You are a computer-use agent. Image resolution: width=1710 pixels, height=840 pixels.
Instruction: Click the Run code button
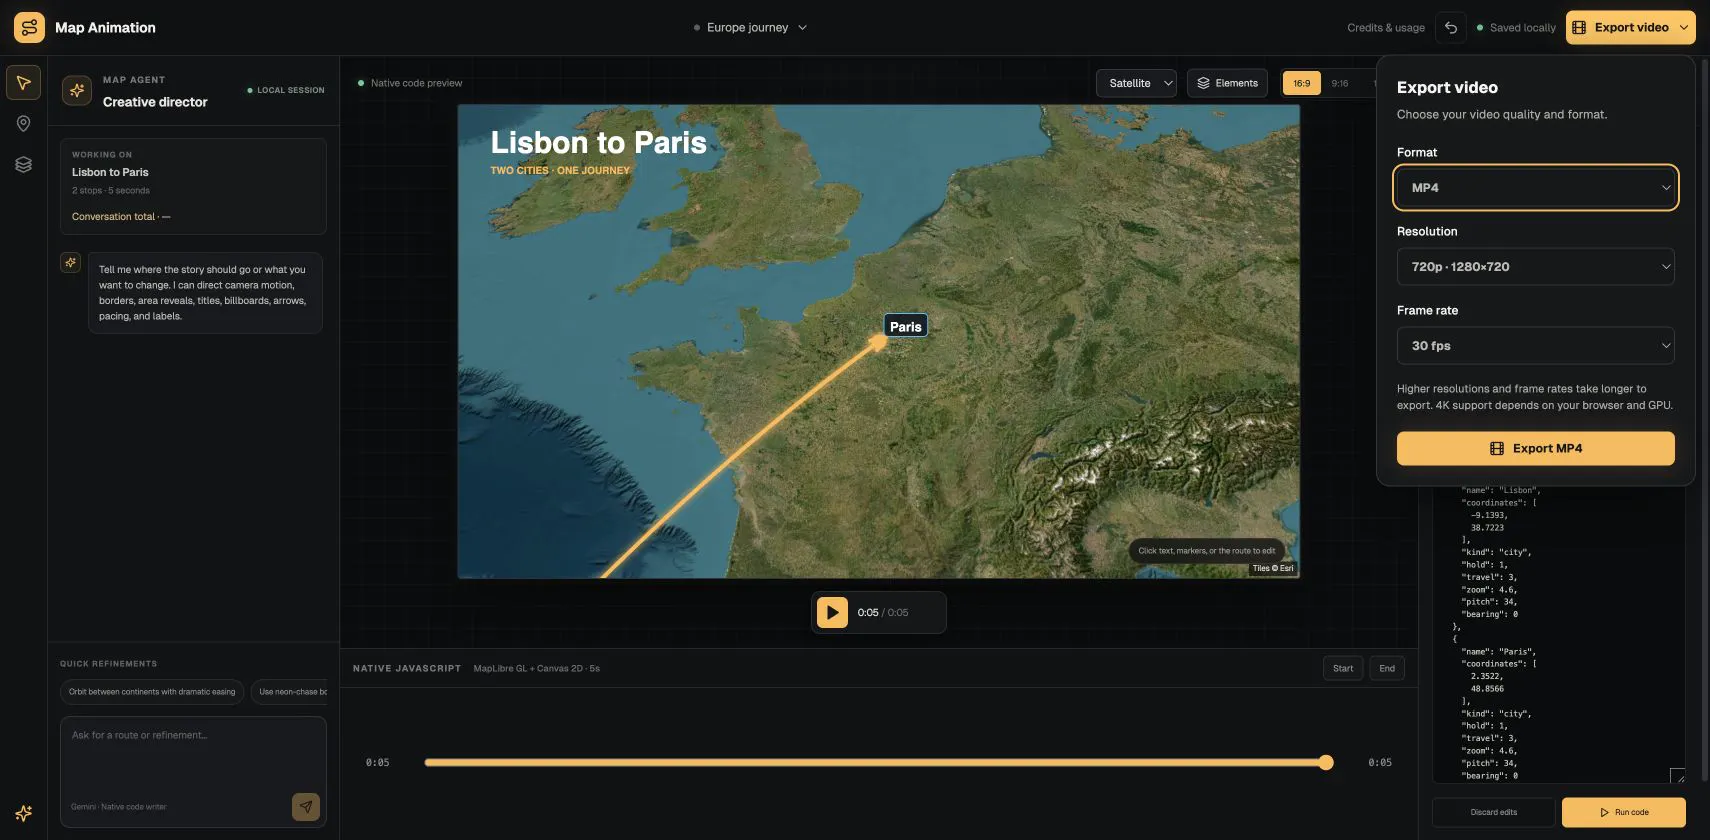pyautogui.click(x=1623, y=812)
